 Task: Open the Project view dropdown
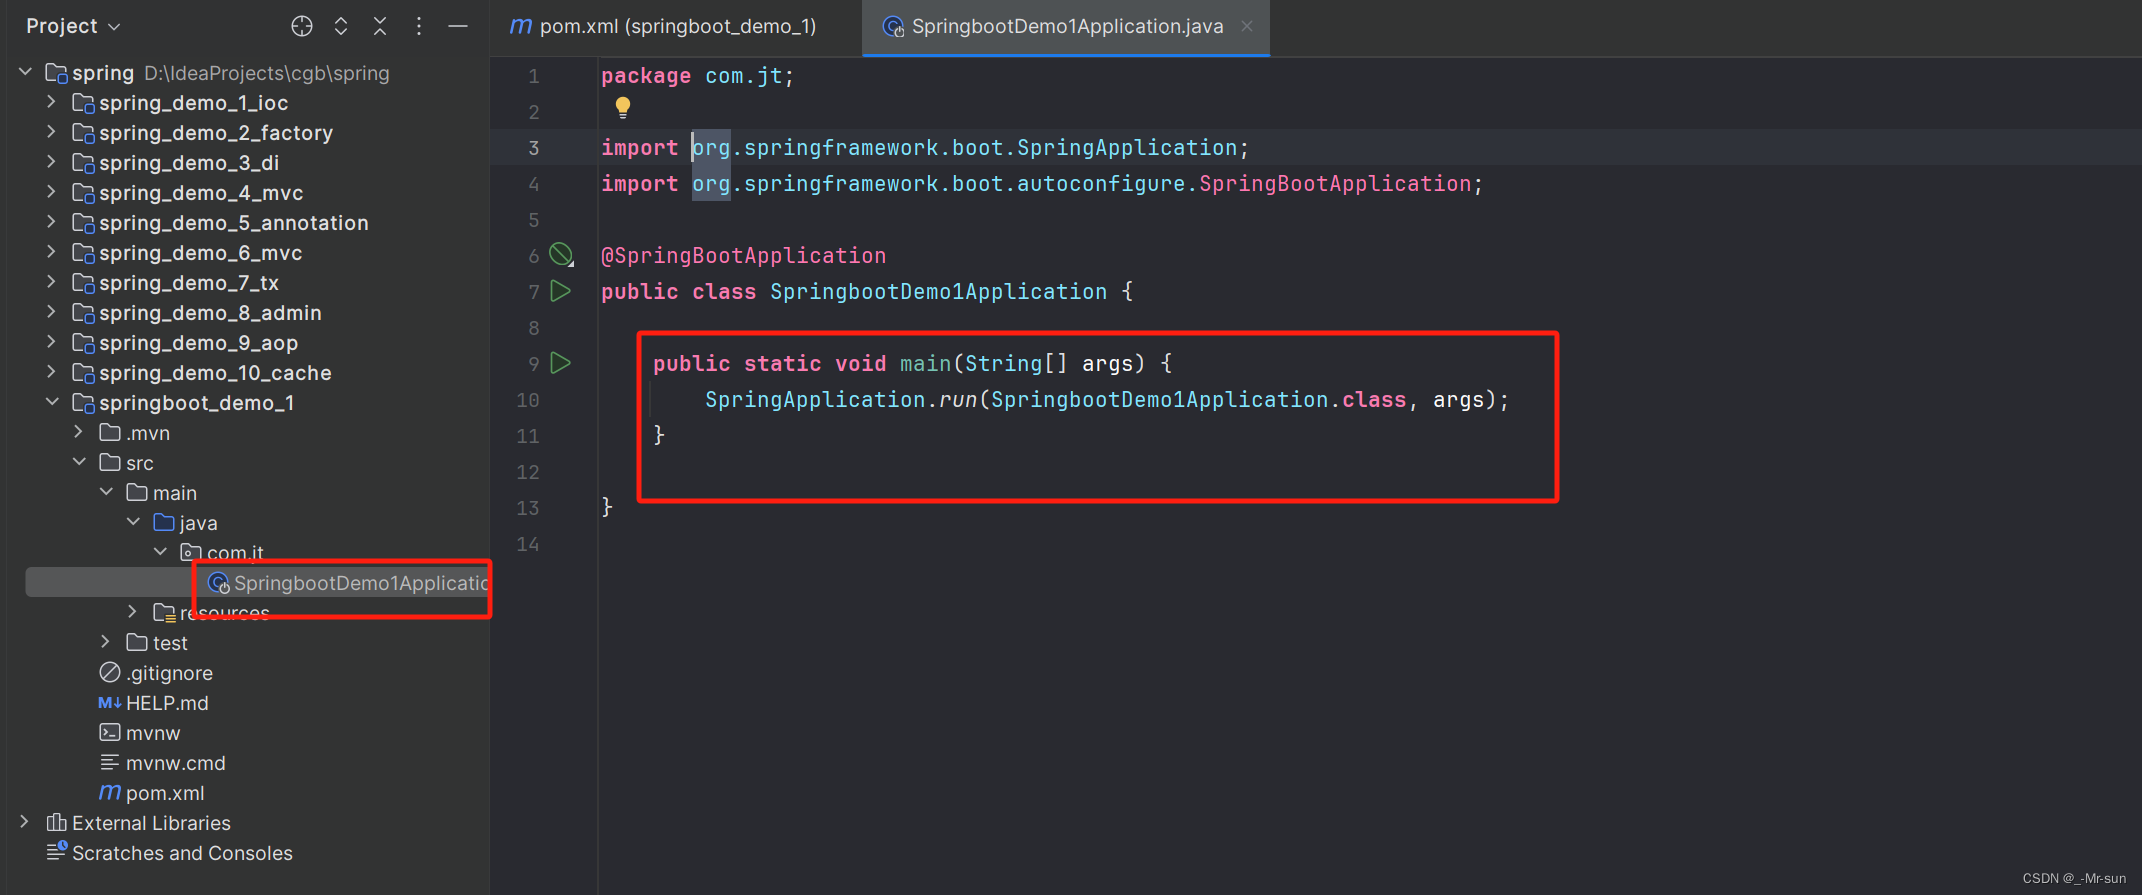click(x=73, y=26)
